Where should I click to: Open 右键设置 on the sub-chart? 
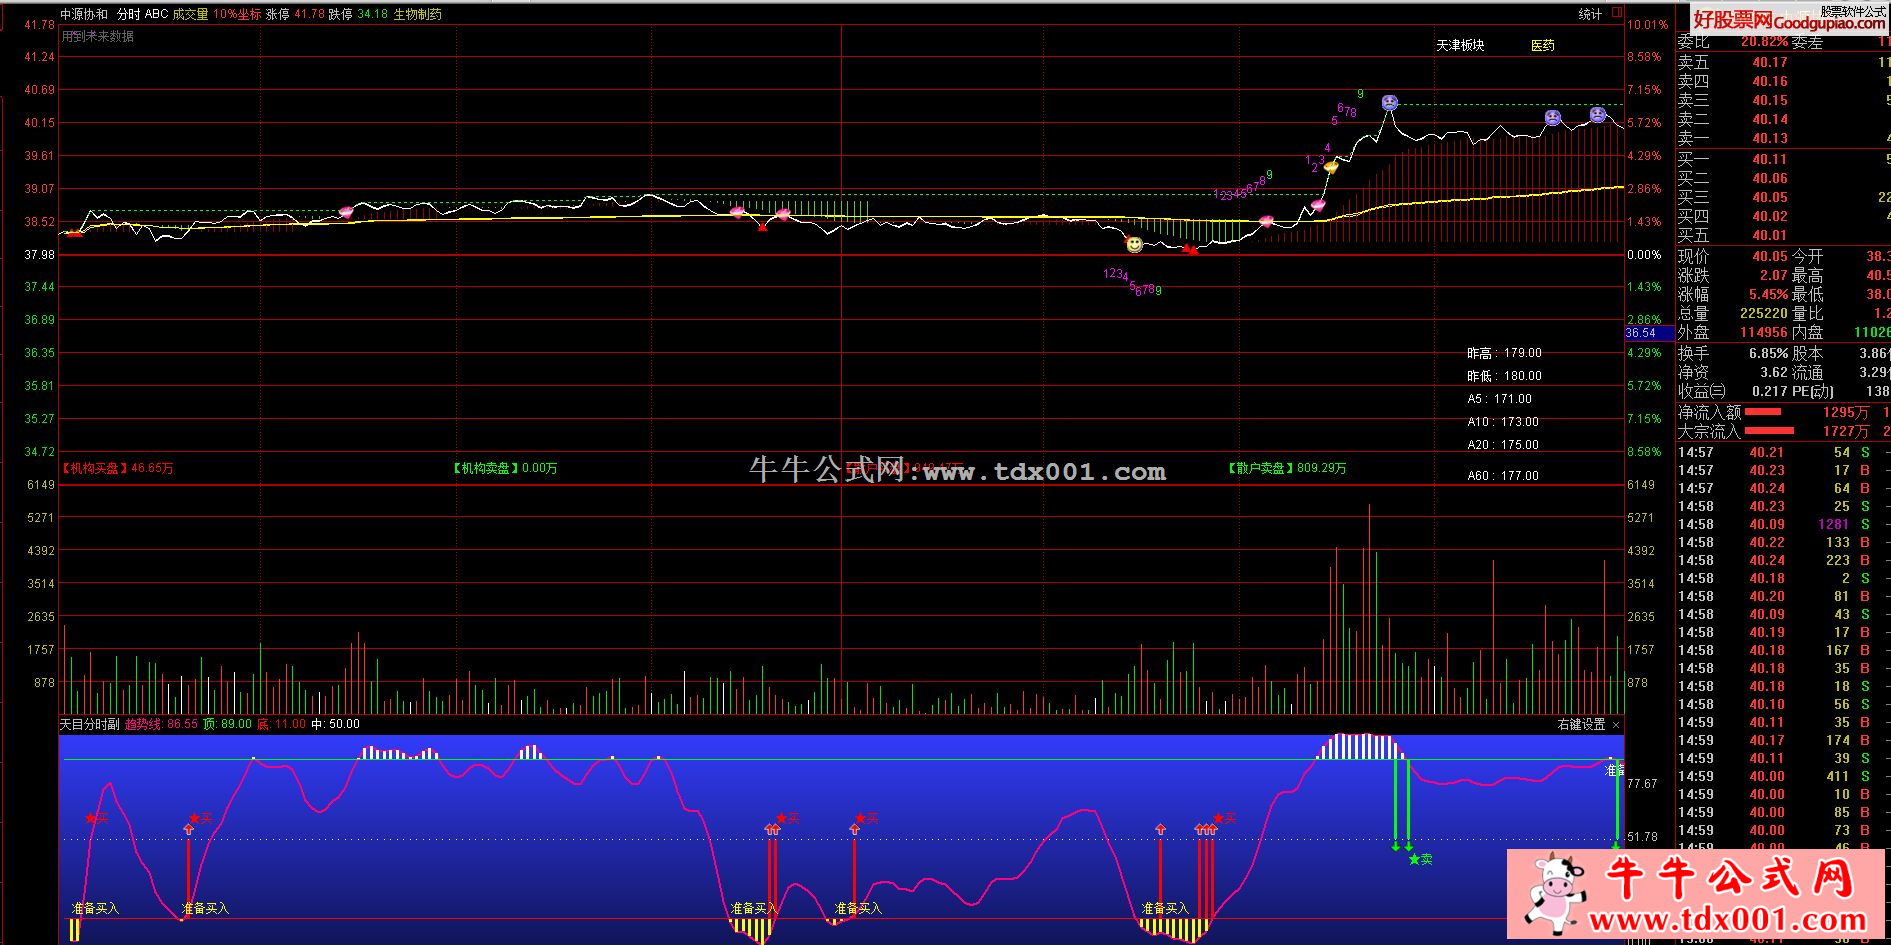[x=1581, y=724]
